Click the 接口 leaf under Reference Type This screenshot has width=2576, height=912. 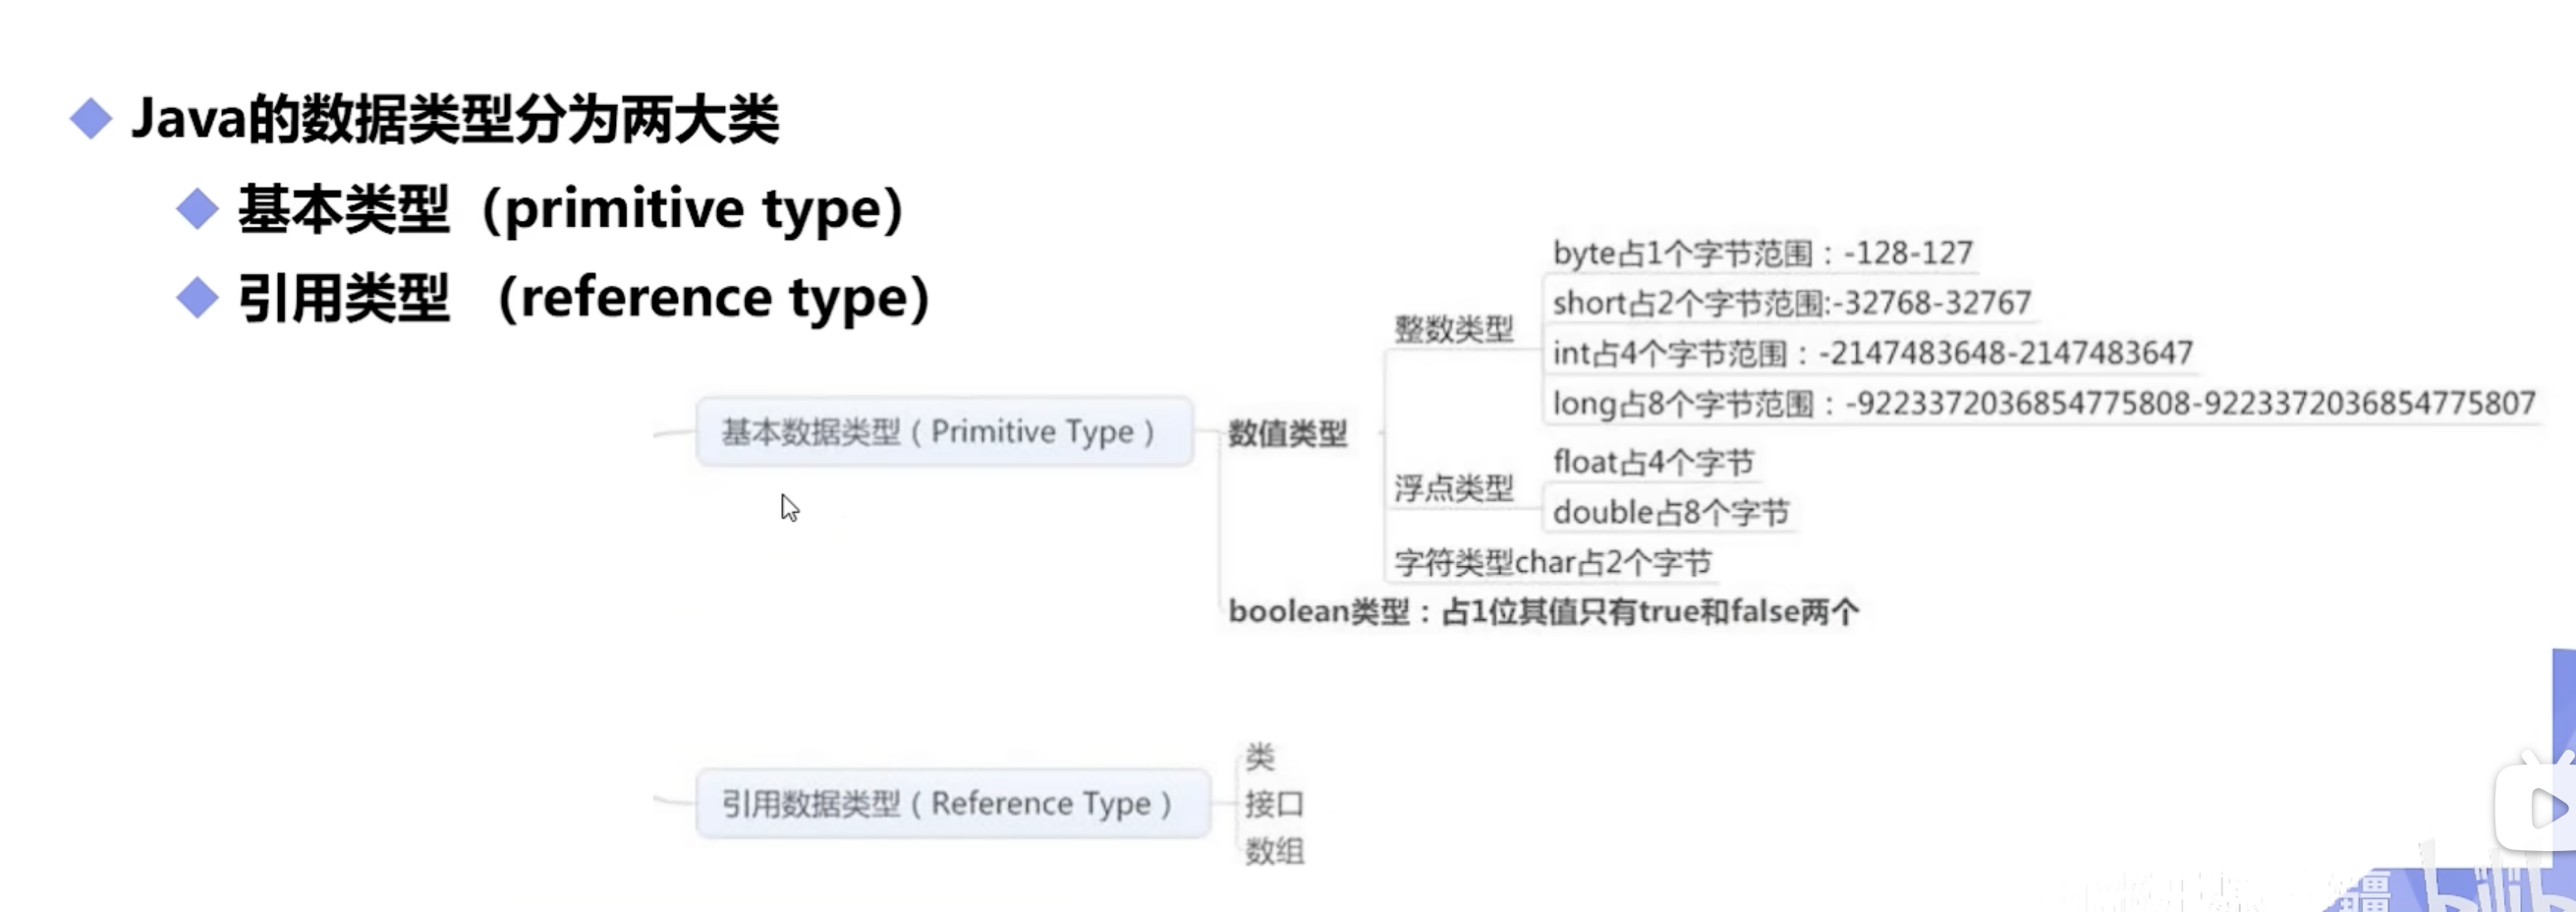1274,803
